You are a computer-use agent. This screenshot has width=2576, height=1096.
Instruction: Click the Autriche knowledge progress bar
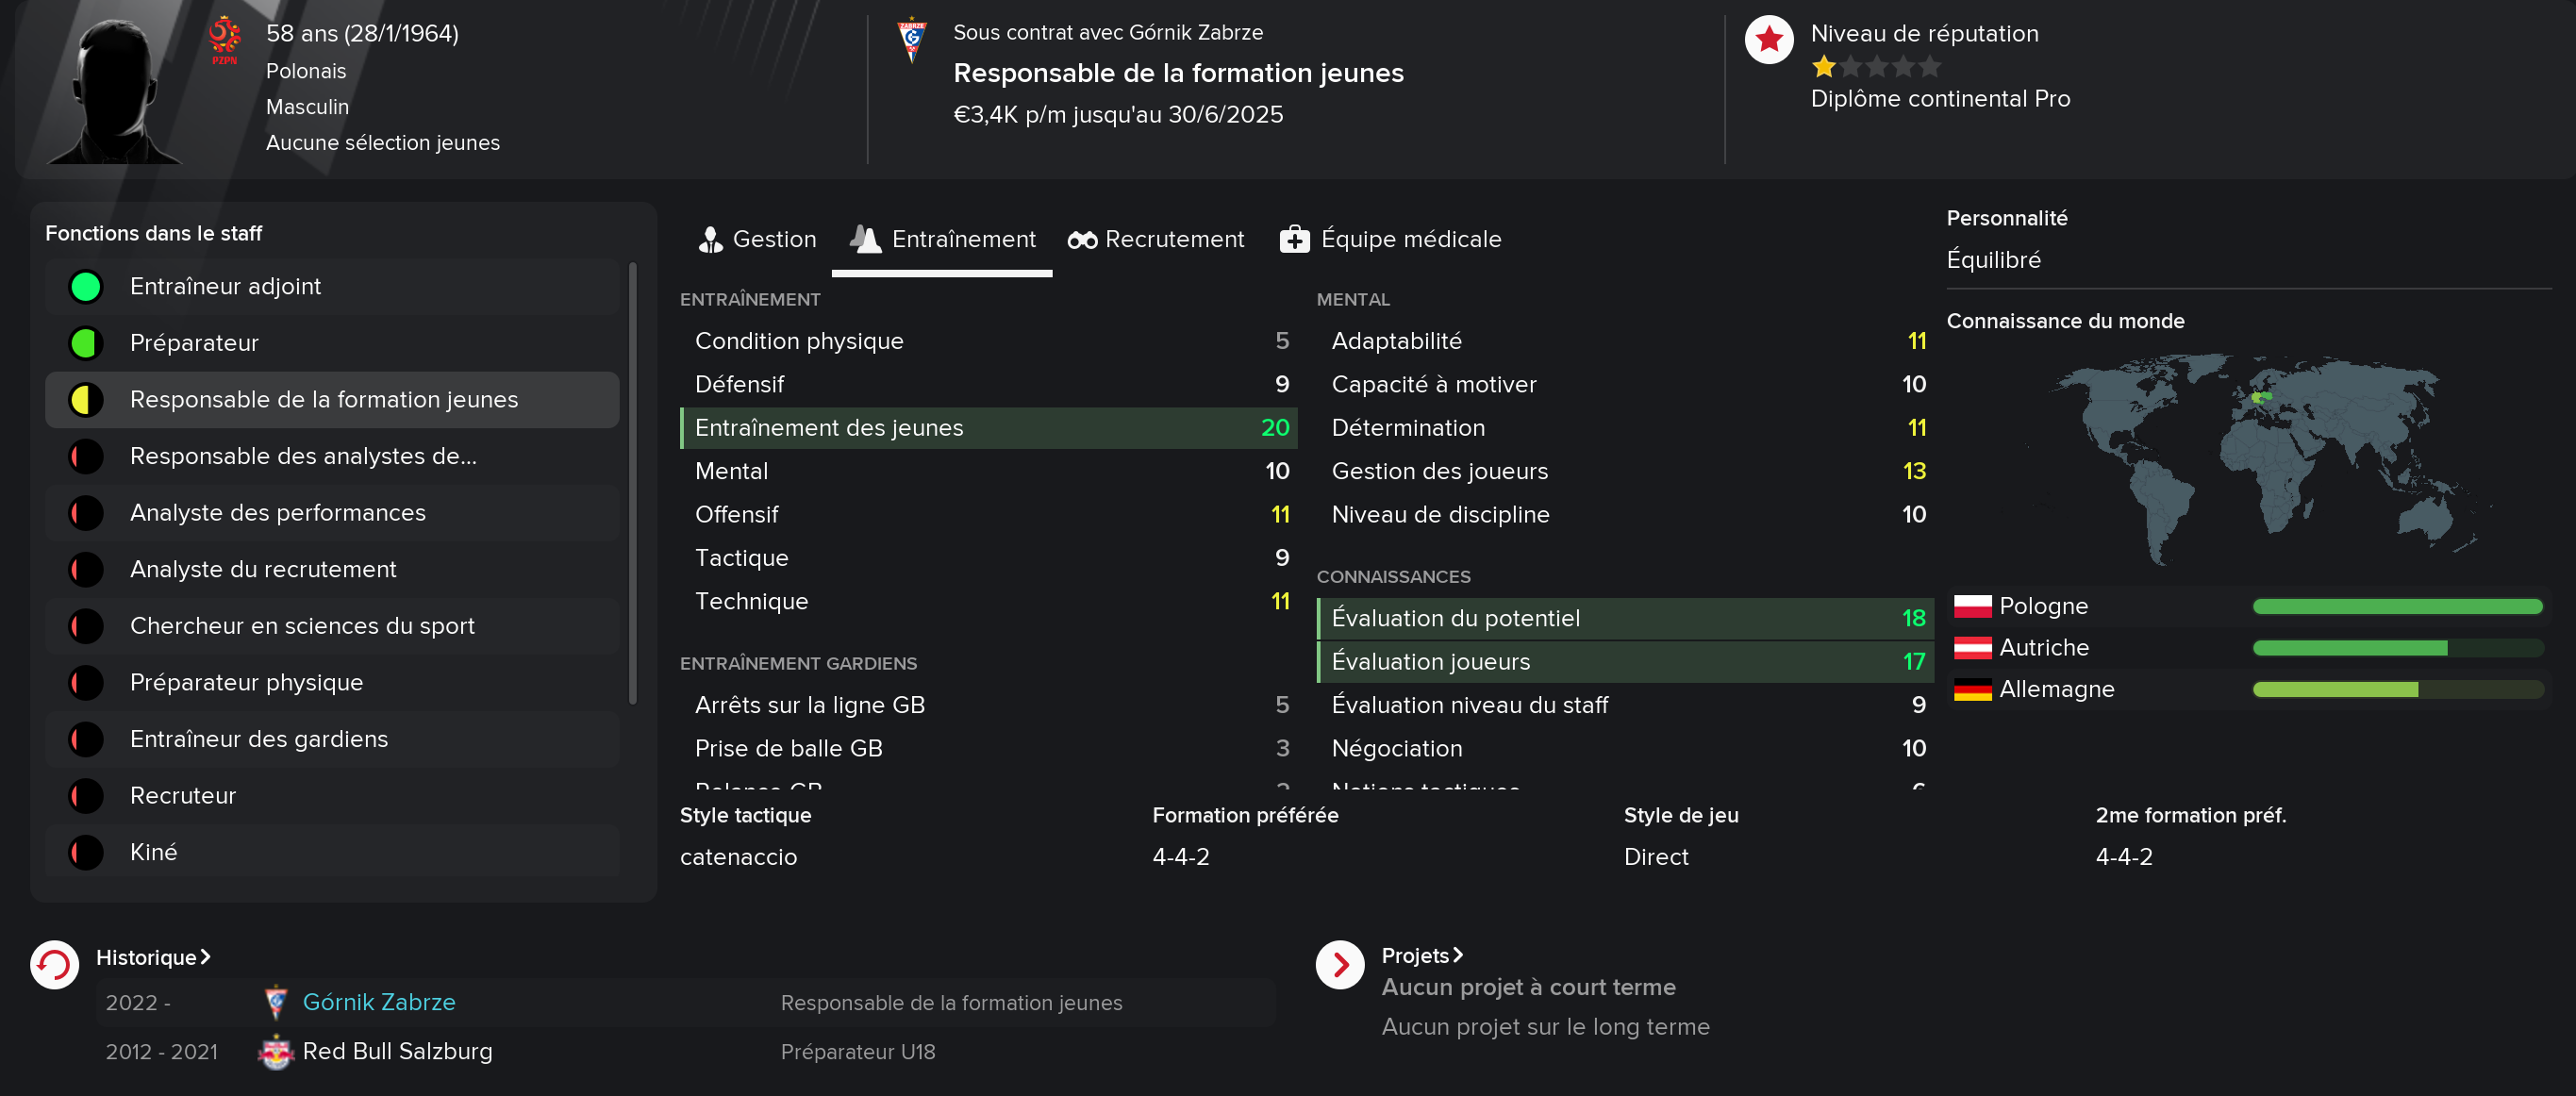pos(2397,648)
